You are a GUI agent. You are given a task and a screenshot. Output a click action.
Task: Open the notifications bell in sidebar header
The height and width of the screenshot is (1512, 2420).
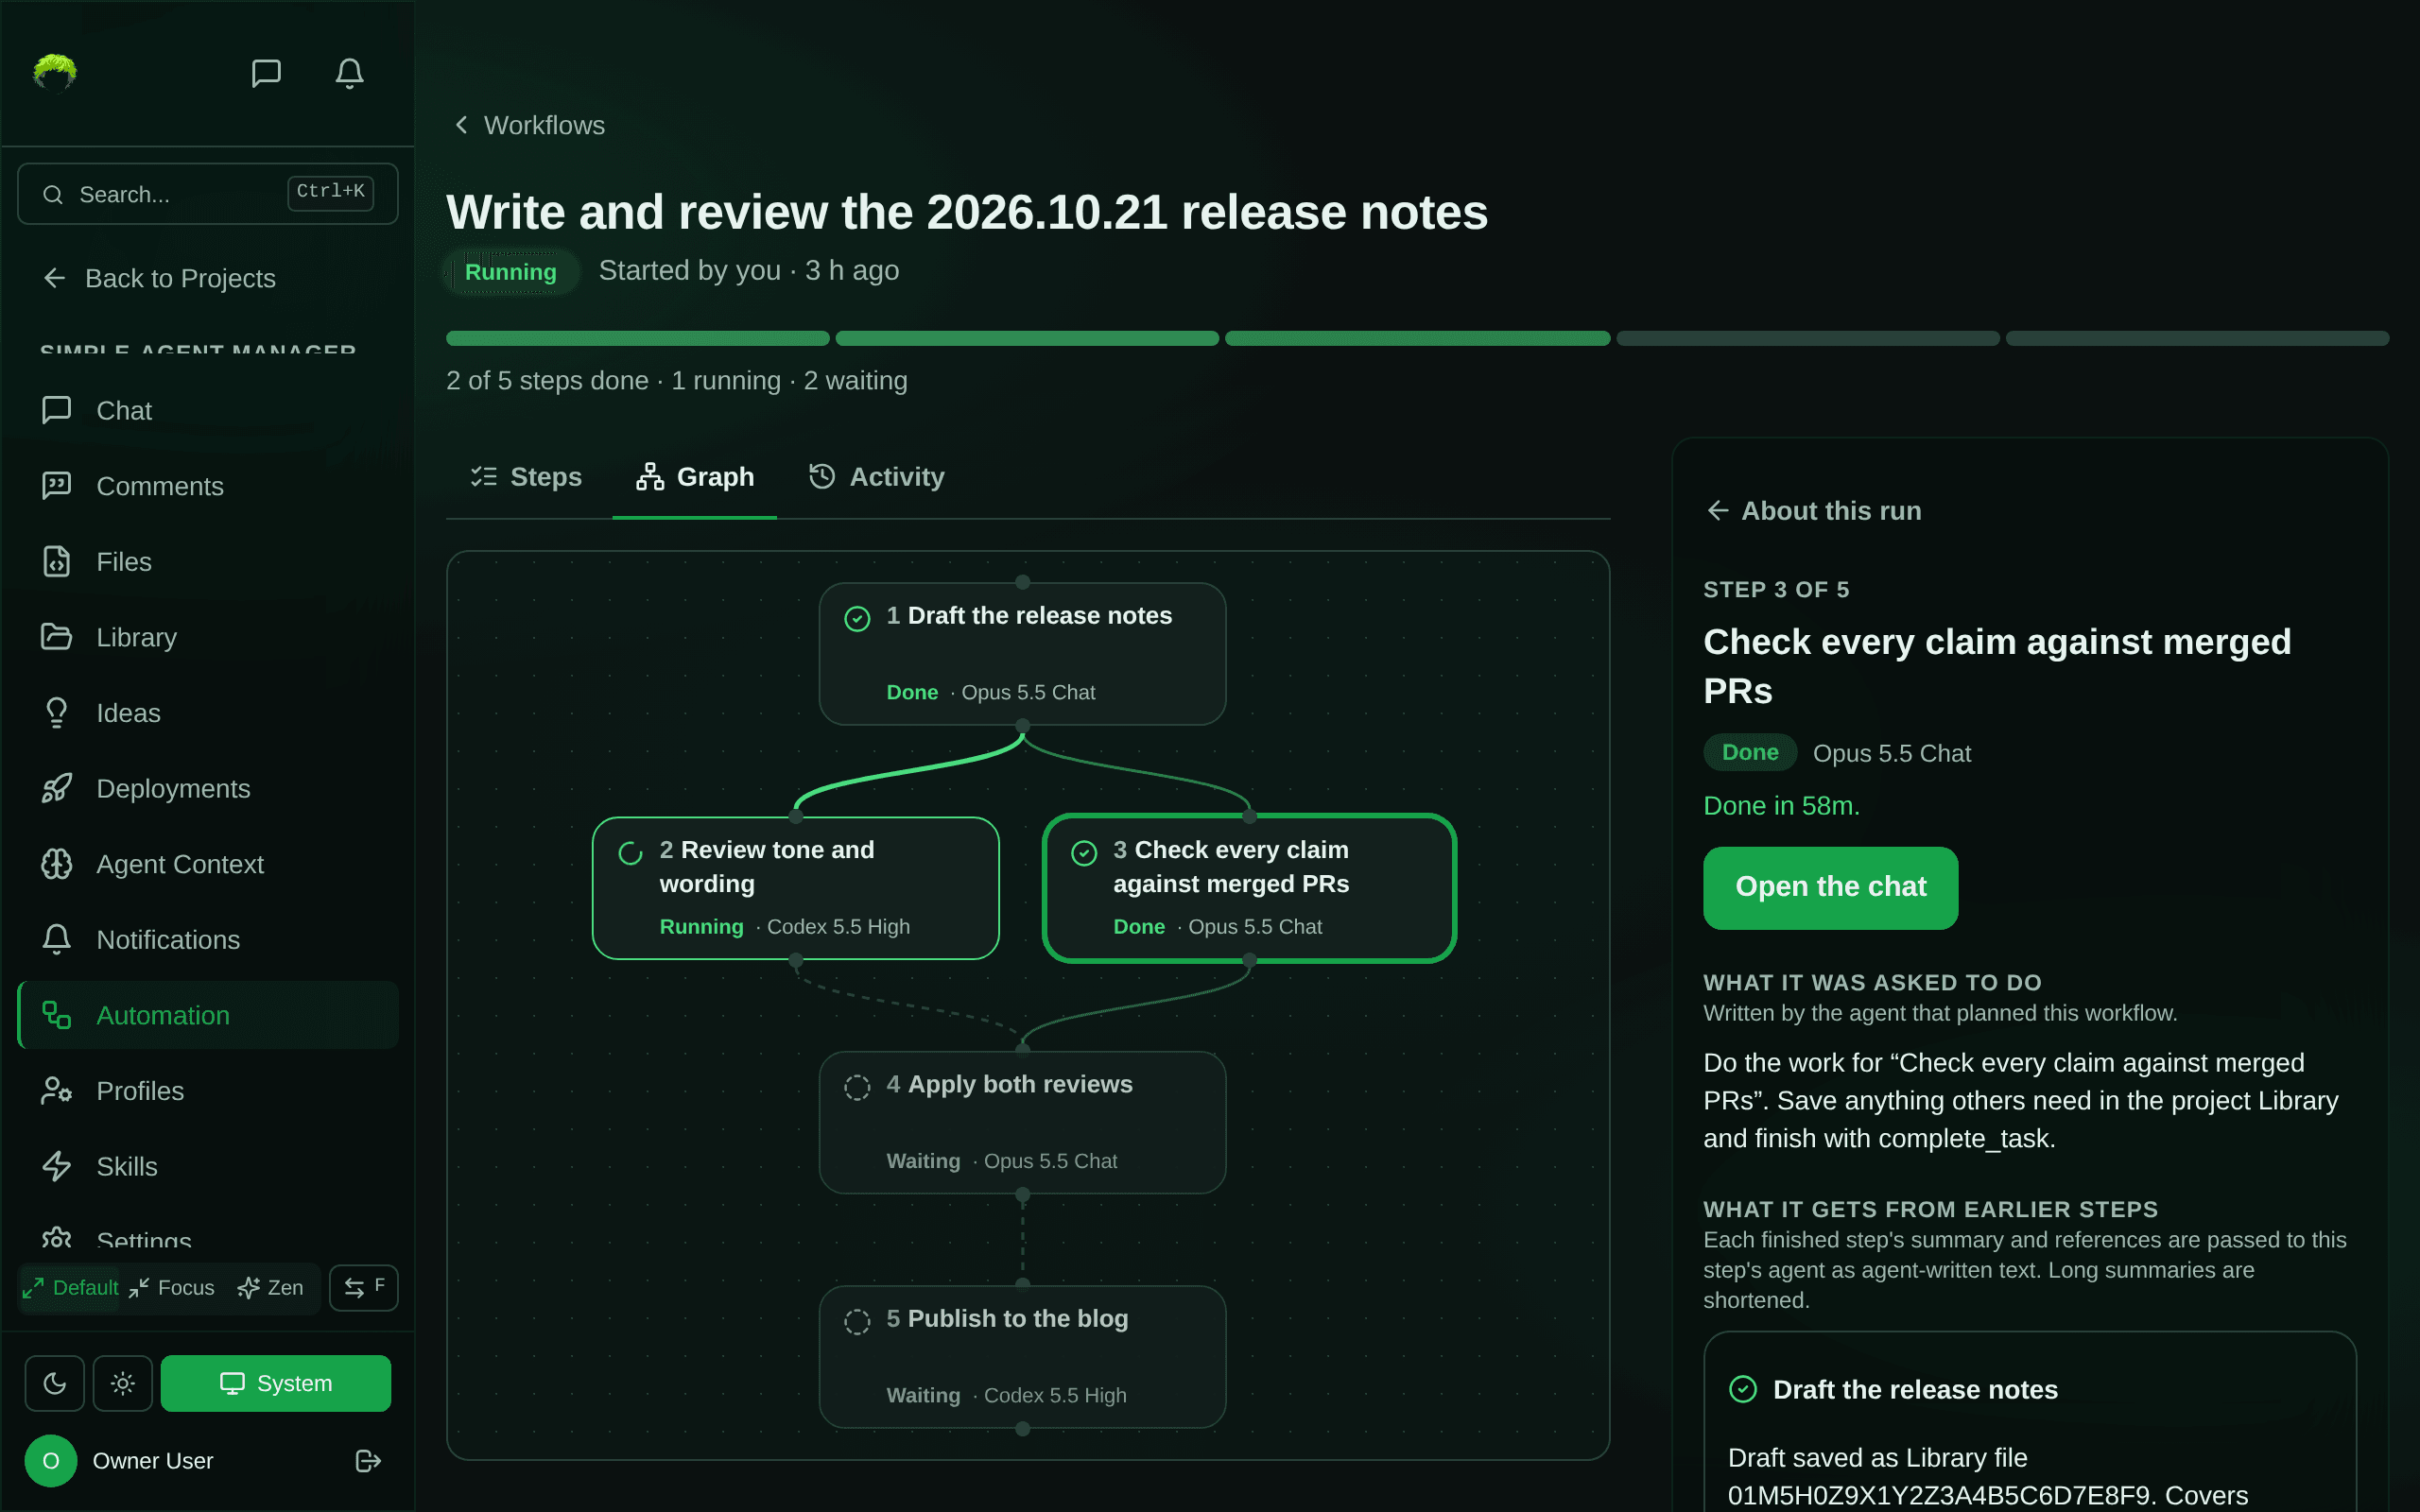(x=349, y=73)
